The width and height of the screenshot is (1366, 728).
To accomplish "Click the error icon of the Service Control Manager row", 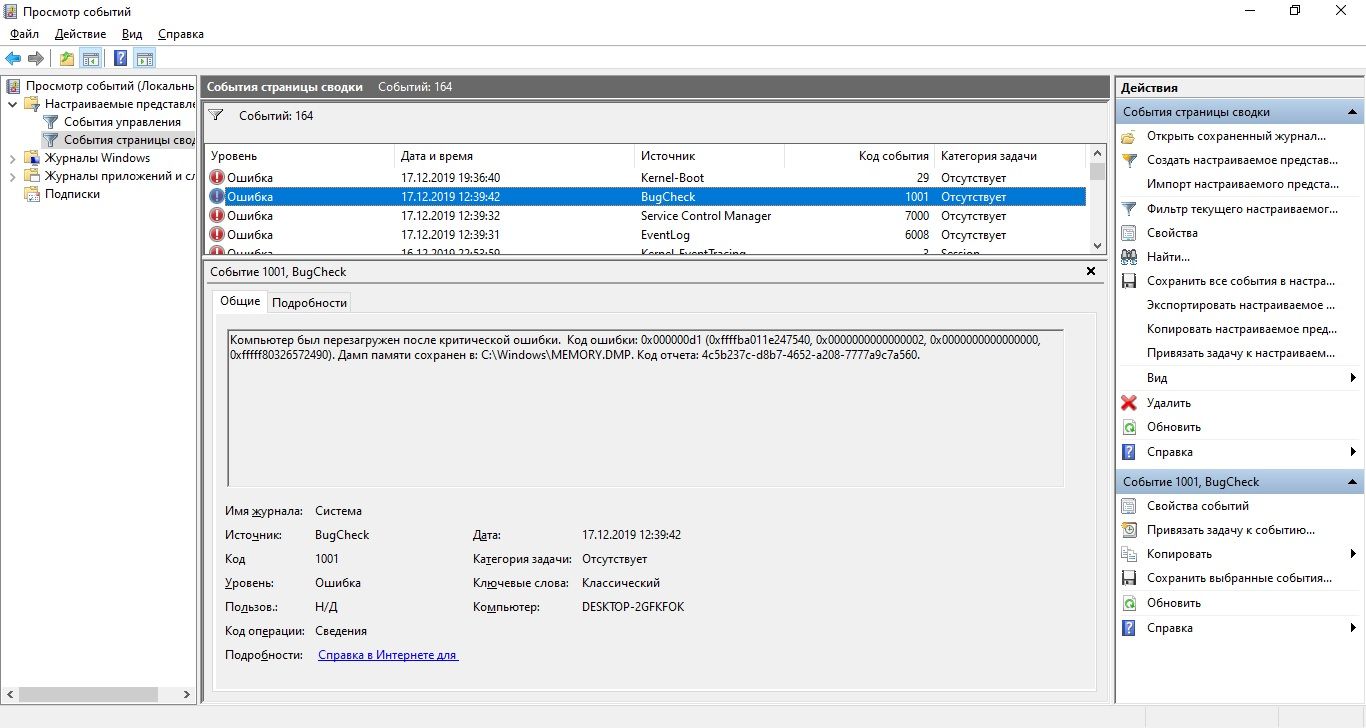I will tap(217, 216).
